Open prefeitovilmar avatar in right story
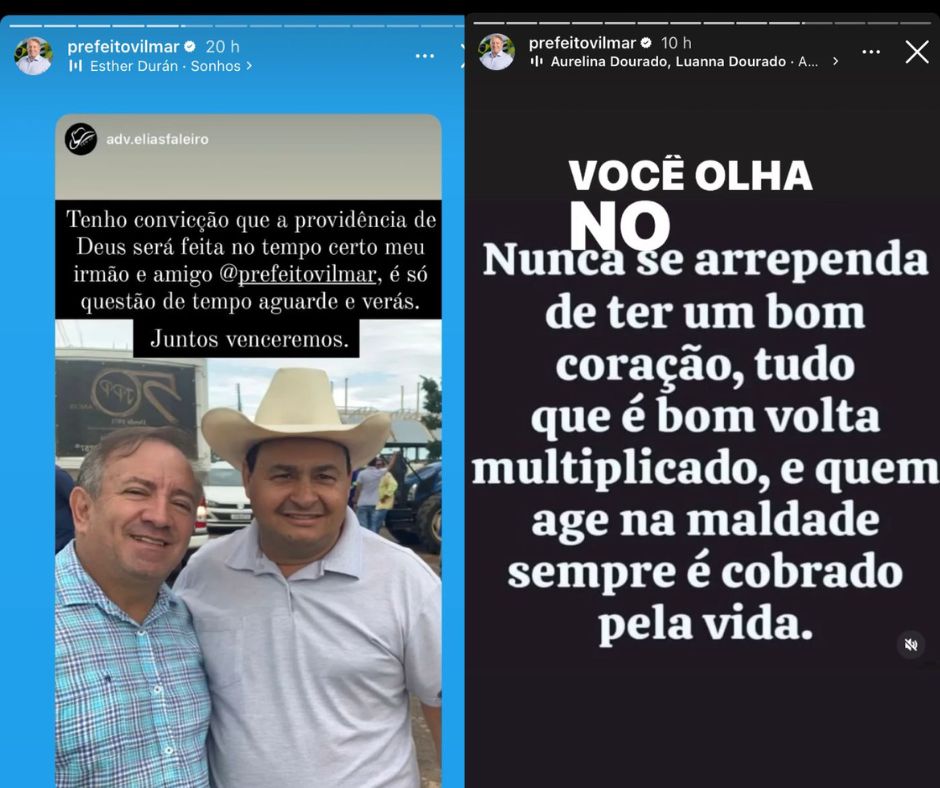Image resolution: width=940 pixels, height=788 pixels. pyautogui.click(x=497, y=52)
